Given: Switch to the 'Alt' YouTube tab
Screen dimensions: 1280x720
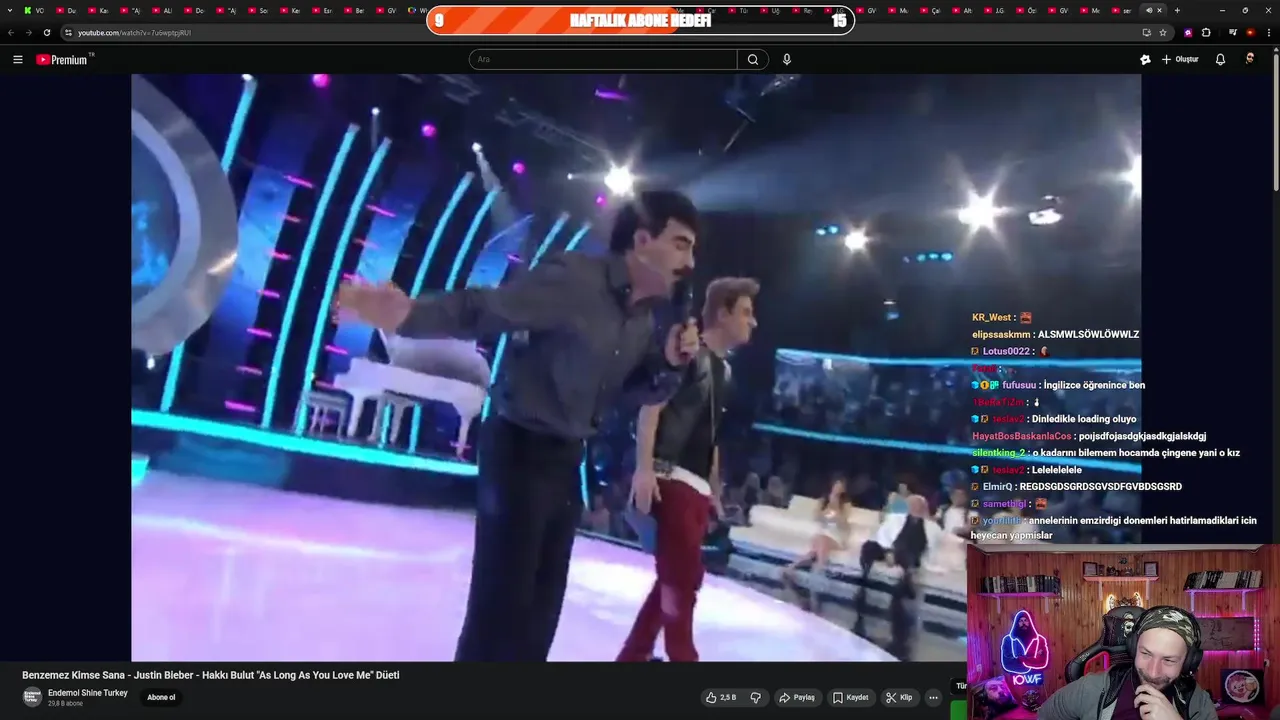Looking at the screenshot, I should 963,10.
